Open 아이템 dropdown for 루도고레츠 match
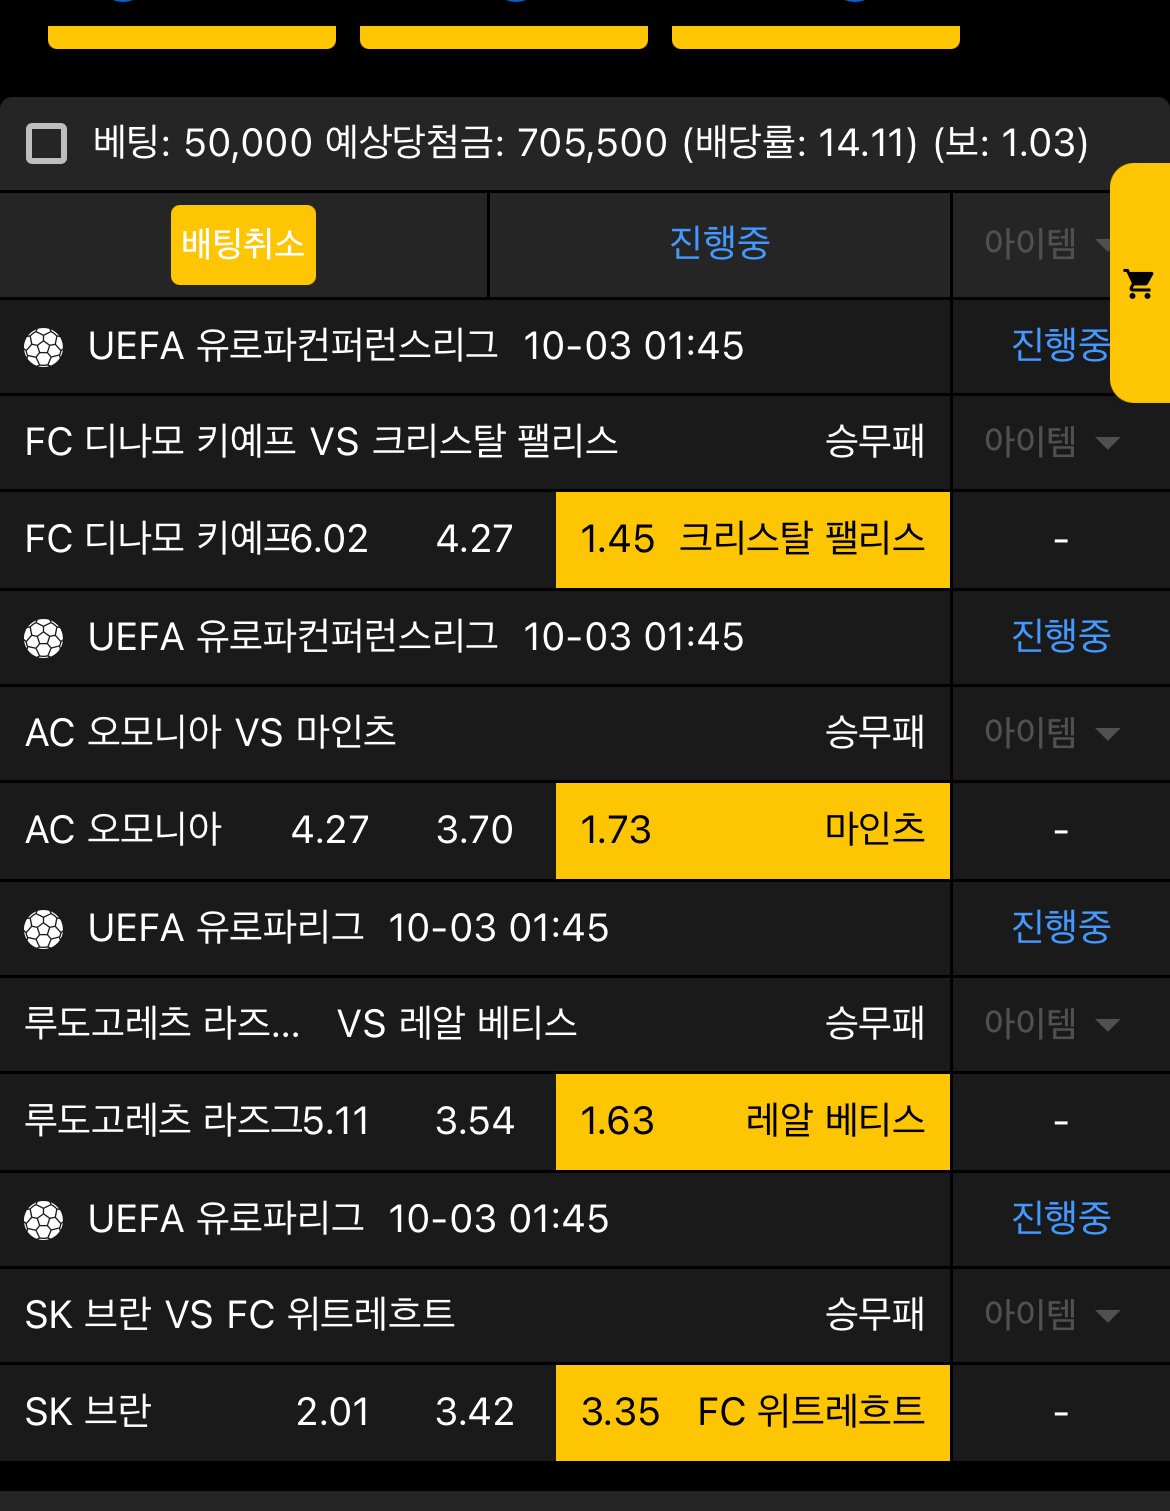This screenshot has height=1511, width=1170. coord(1051,1023)
